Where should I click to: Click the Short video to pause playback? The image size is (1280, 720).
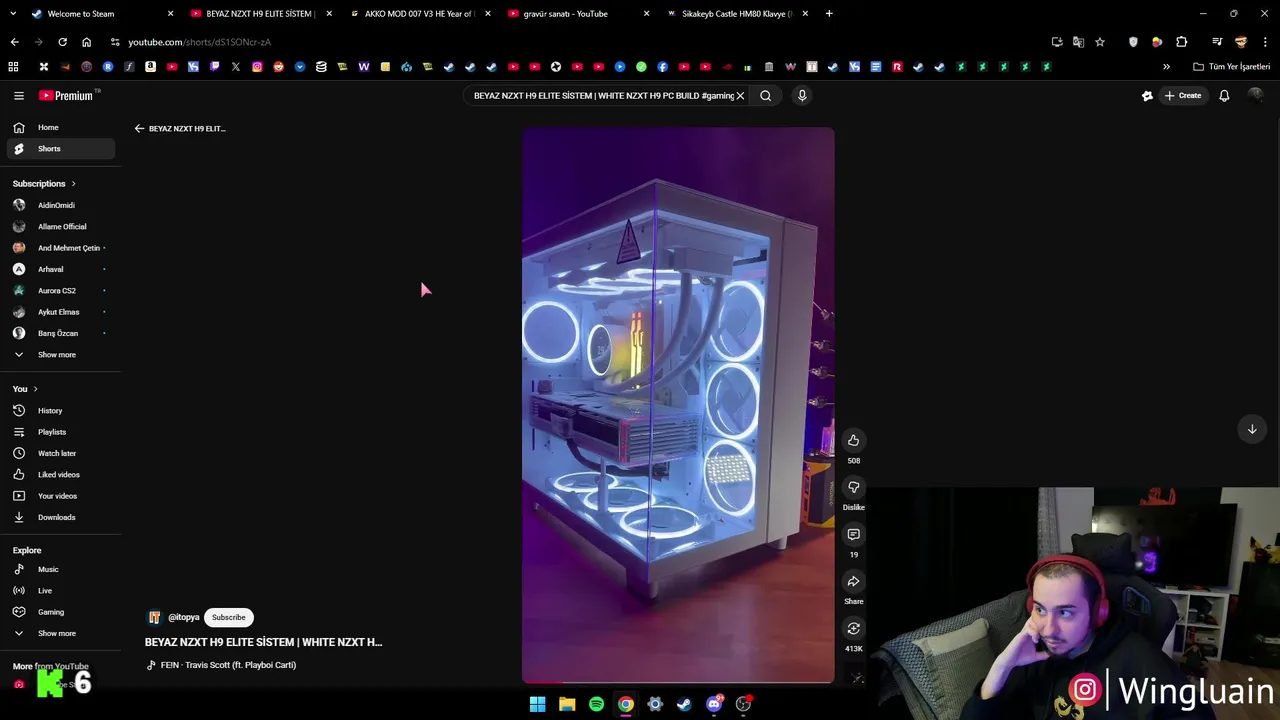point(678,405)
